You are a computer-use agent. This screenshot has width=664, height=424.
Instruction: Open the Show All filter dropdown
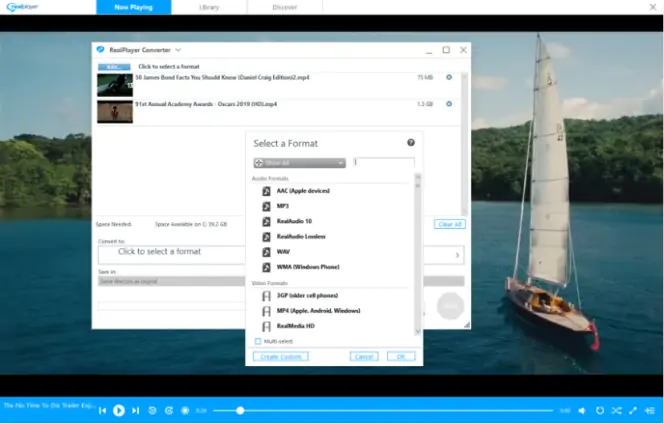pyautogui.click(x=299, y=163)
